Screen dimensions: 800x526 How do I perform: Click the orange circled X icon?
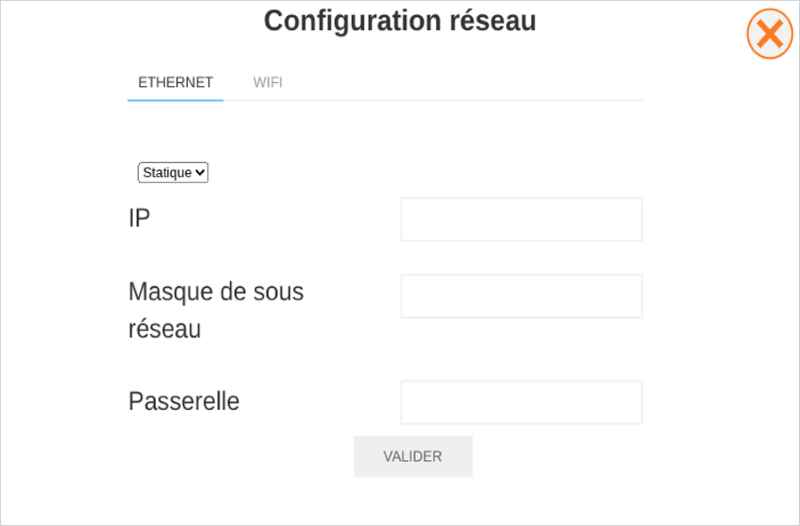click(769, 35)
